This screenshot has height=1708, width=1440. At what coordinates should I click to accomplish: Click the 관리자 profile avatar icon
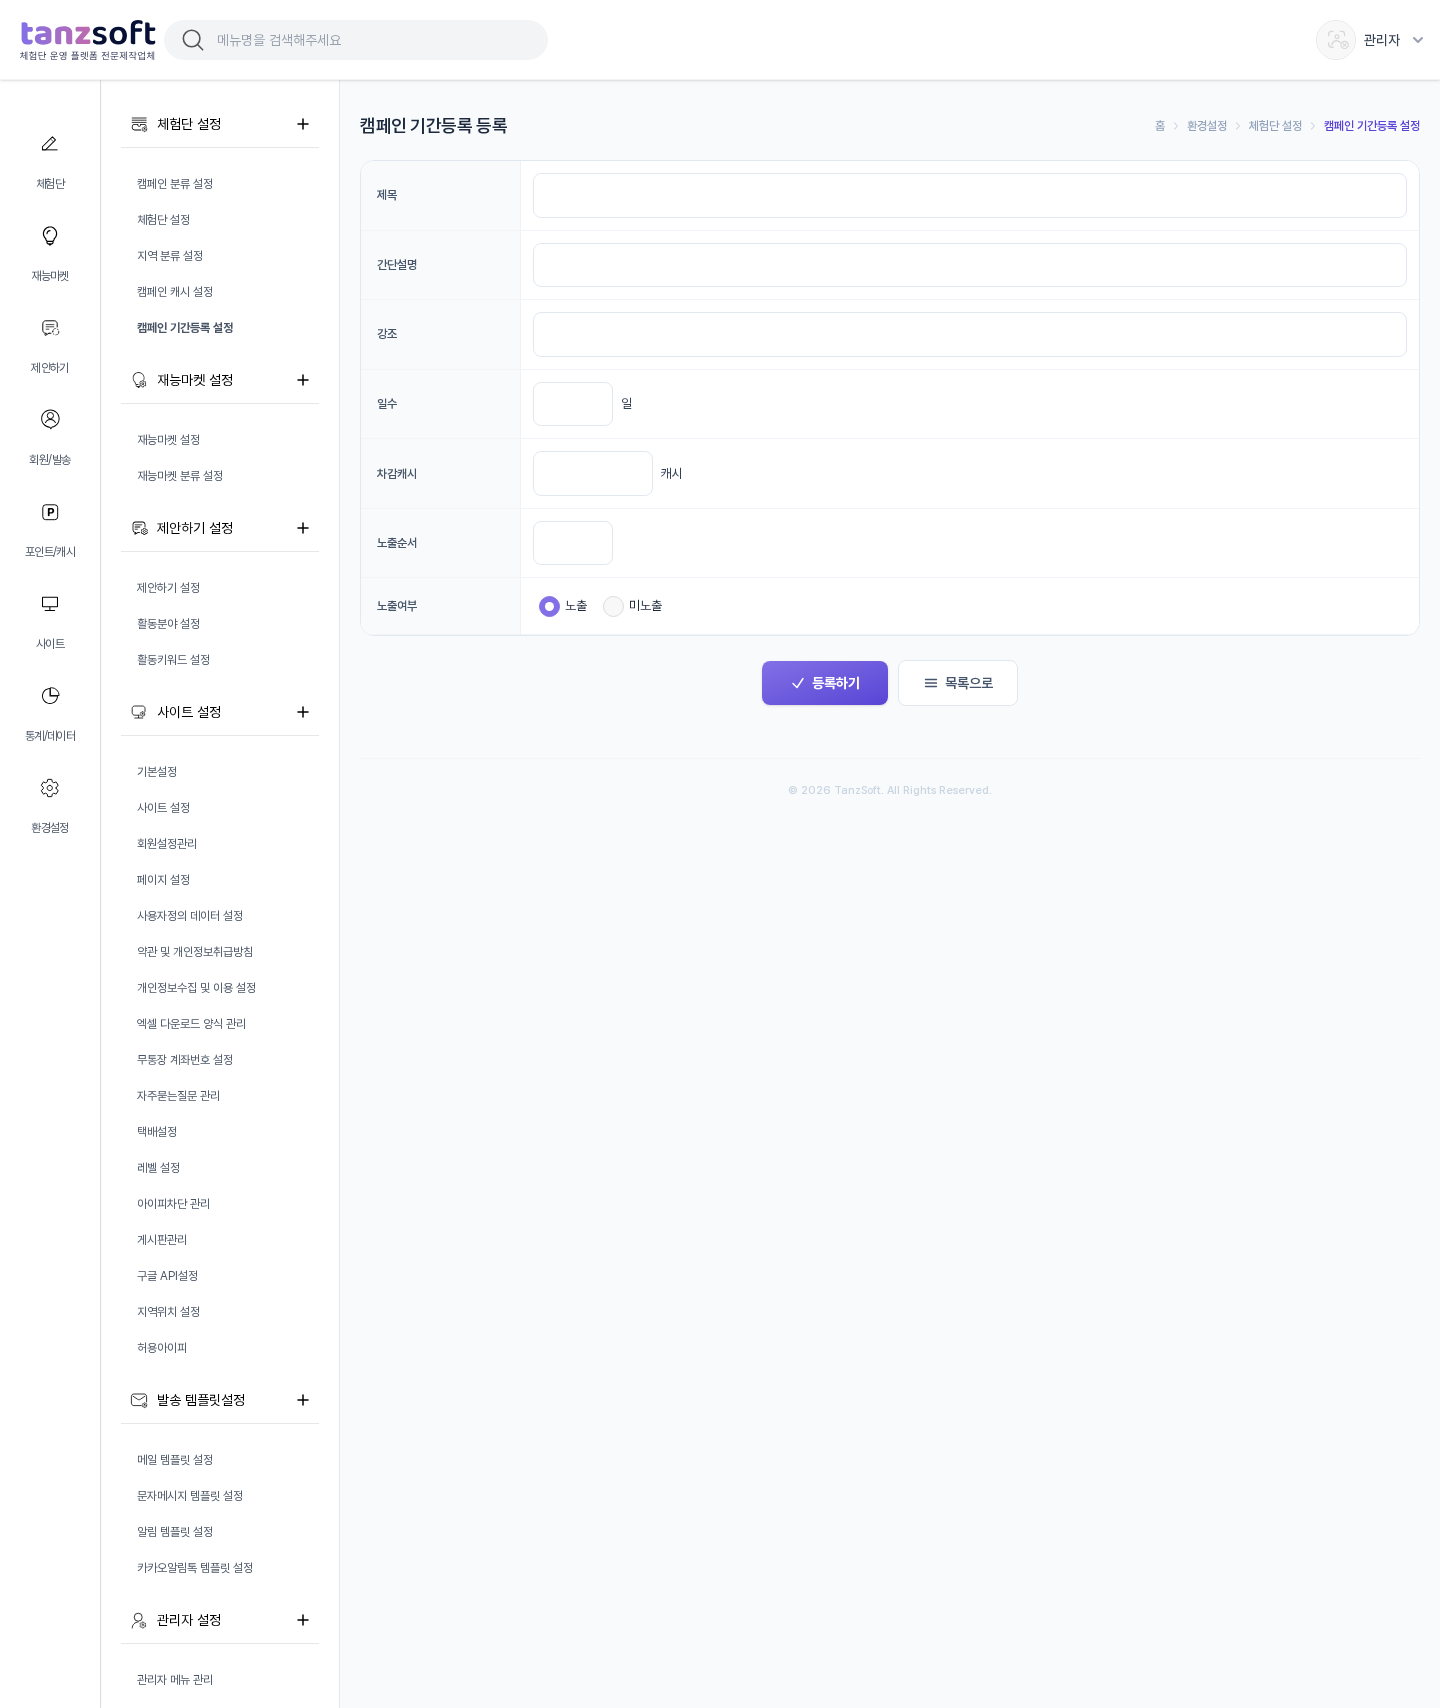point(1336,40)
